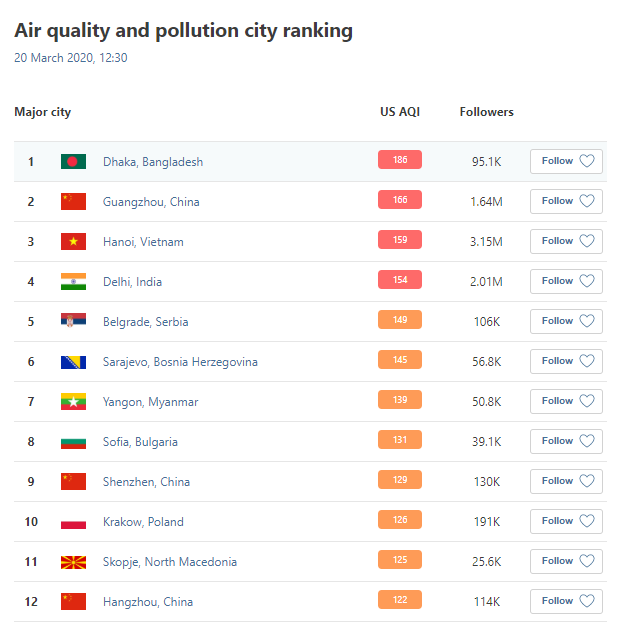Screen dimensions: 617x624
Task: Click the India flag beside Delhi
Action: (x=73, y=282)
